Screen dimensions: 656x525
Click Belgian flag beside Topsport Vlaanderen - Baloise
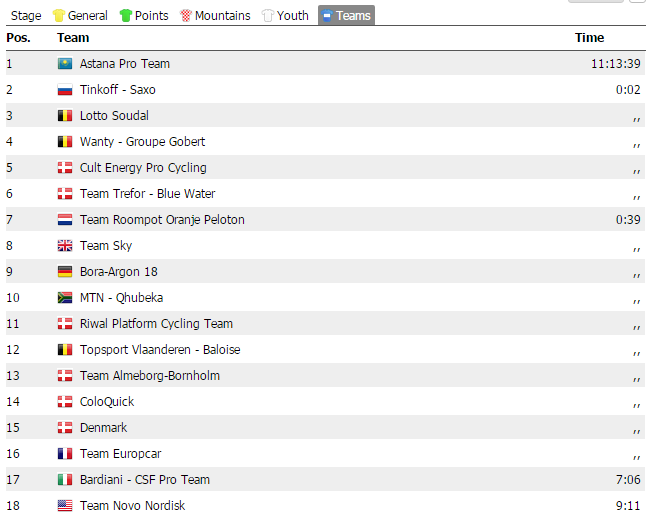click(65, 349)
